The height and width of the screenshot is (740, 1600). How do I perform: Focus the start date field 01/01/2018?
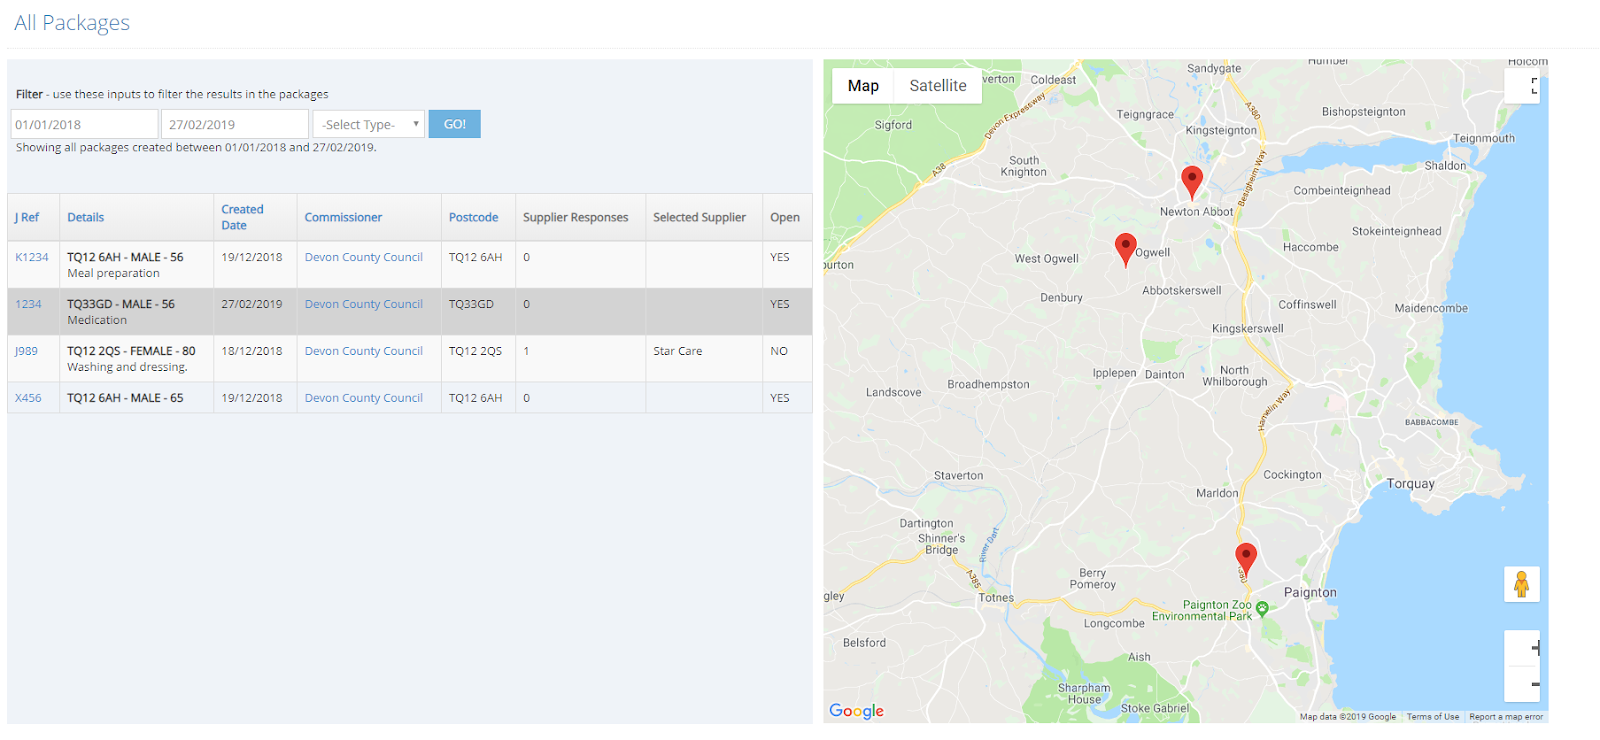[x=84, y=124]
